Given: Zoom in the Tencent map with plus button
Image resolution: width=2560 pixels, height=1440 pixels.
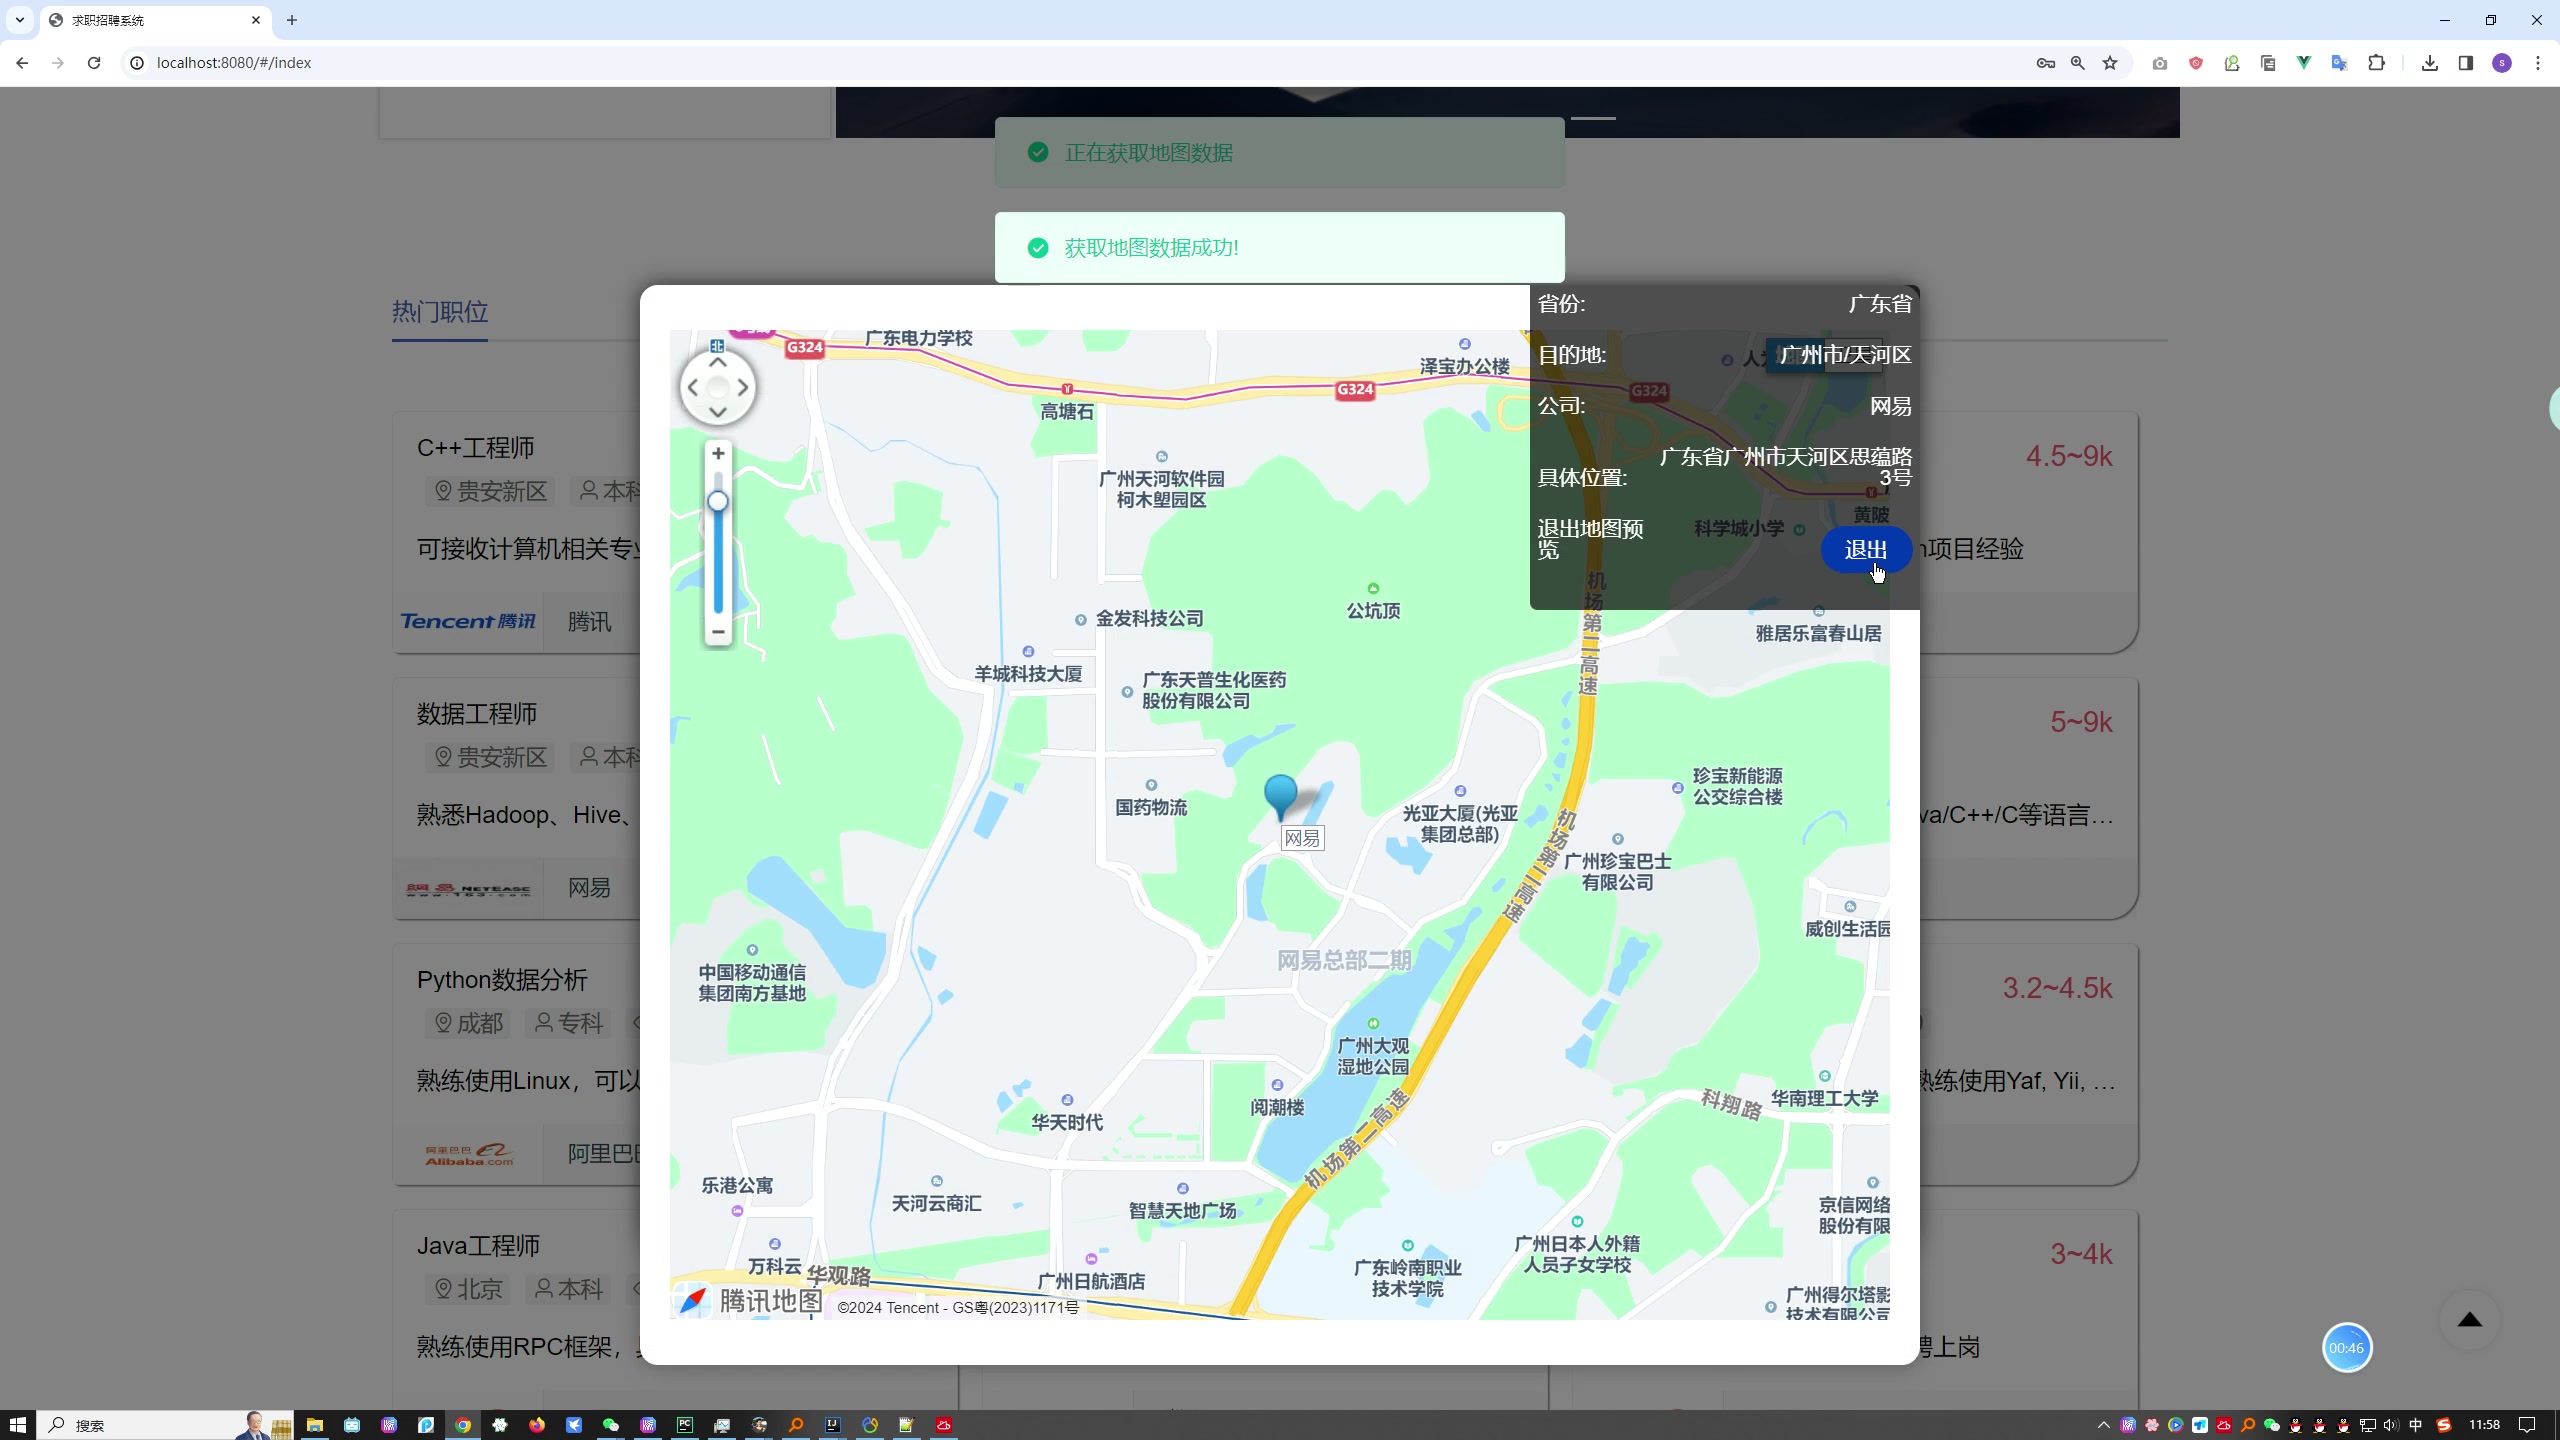Looking at the screenshot, I should (718, 454).
